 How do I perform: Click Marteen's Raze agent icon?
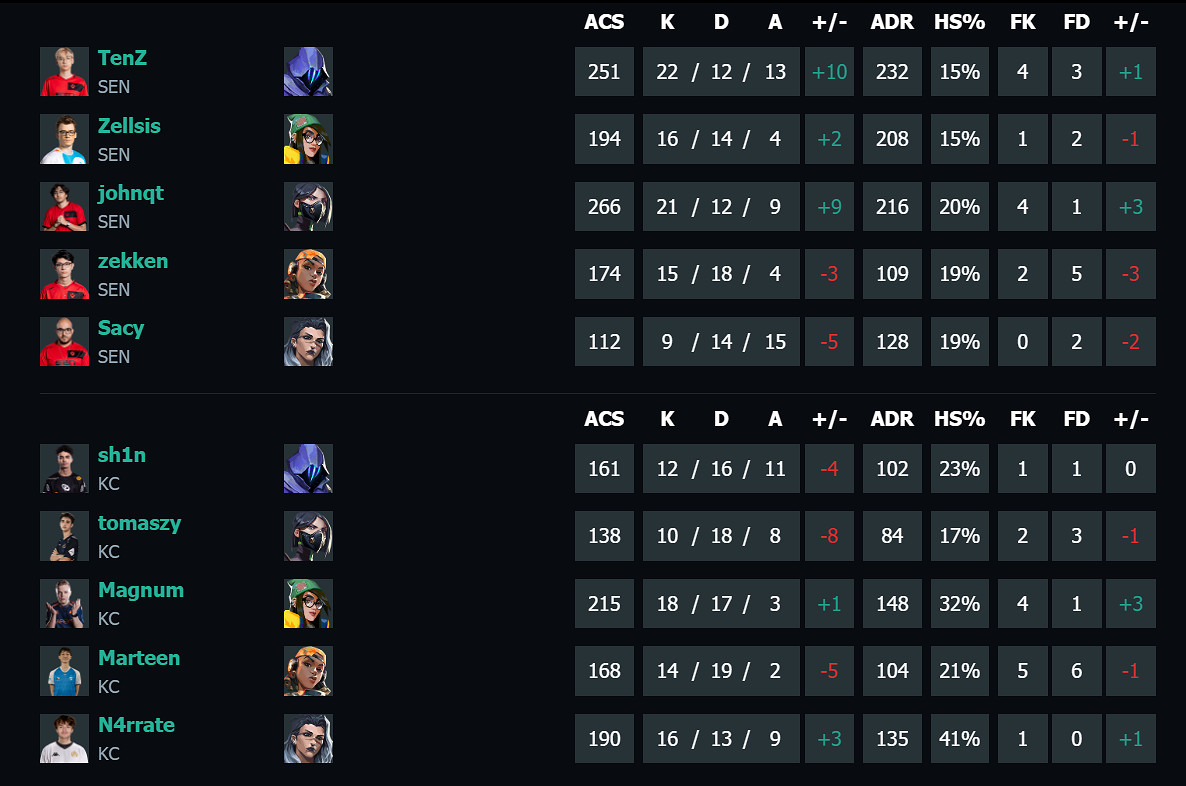[308, 671]
